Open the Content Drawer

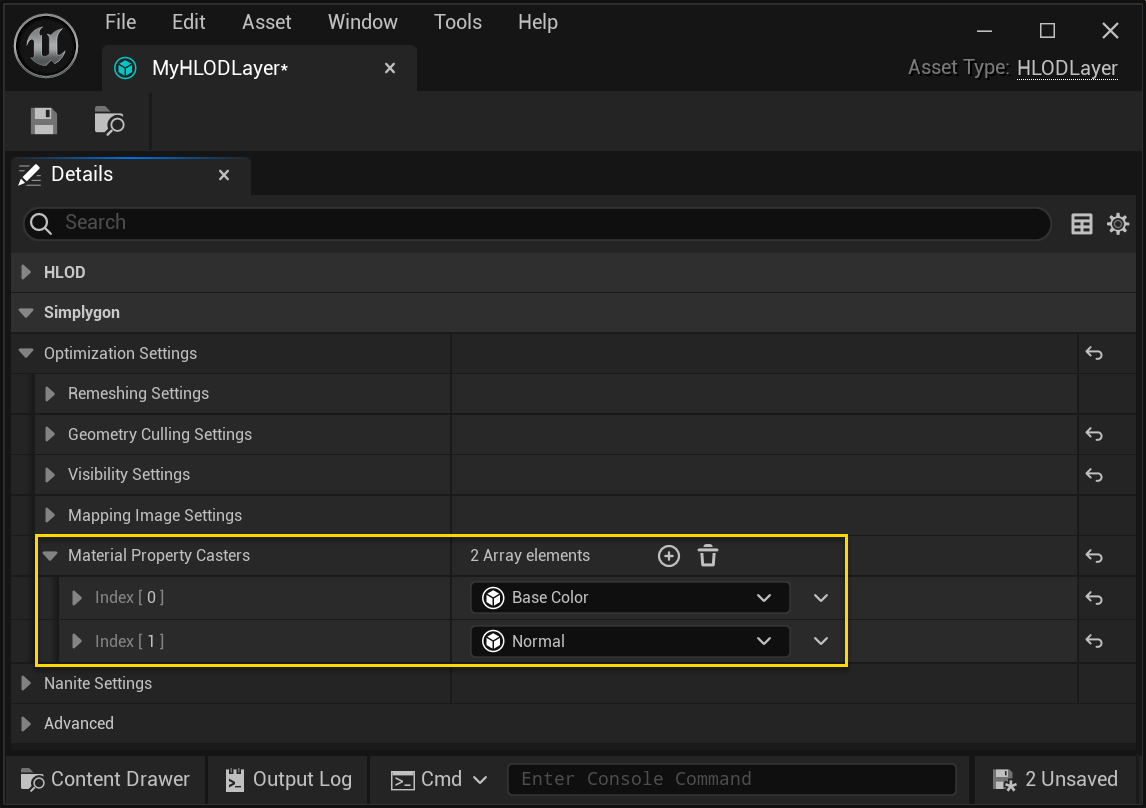click(x=106, y=779)
